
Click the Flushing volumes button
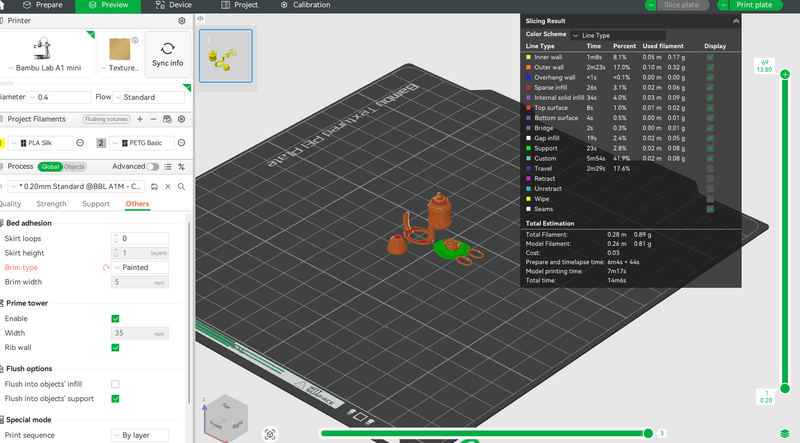(x=106, y=119)
